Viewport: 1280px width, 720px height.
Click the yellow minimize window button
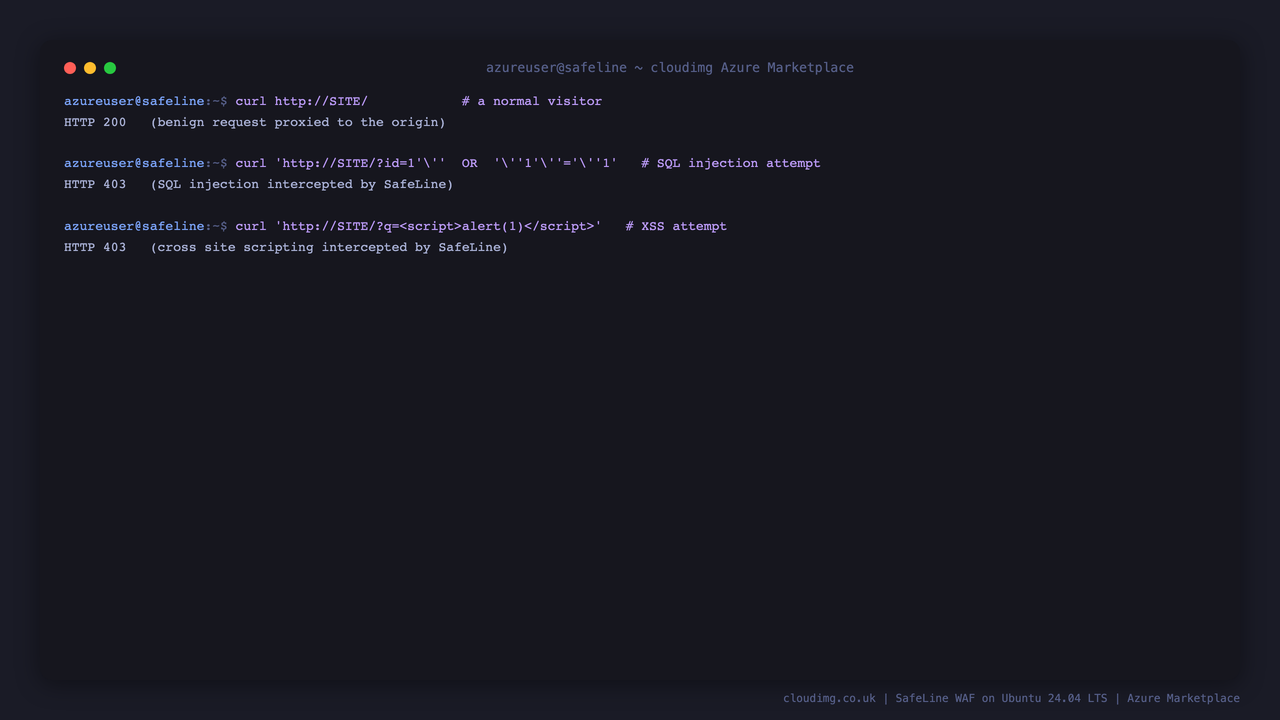click(90, 68)
